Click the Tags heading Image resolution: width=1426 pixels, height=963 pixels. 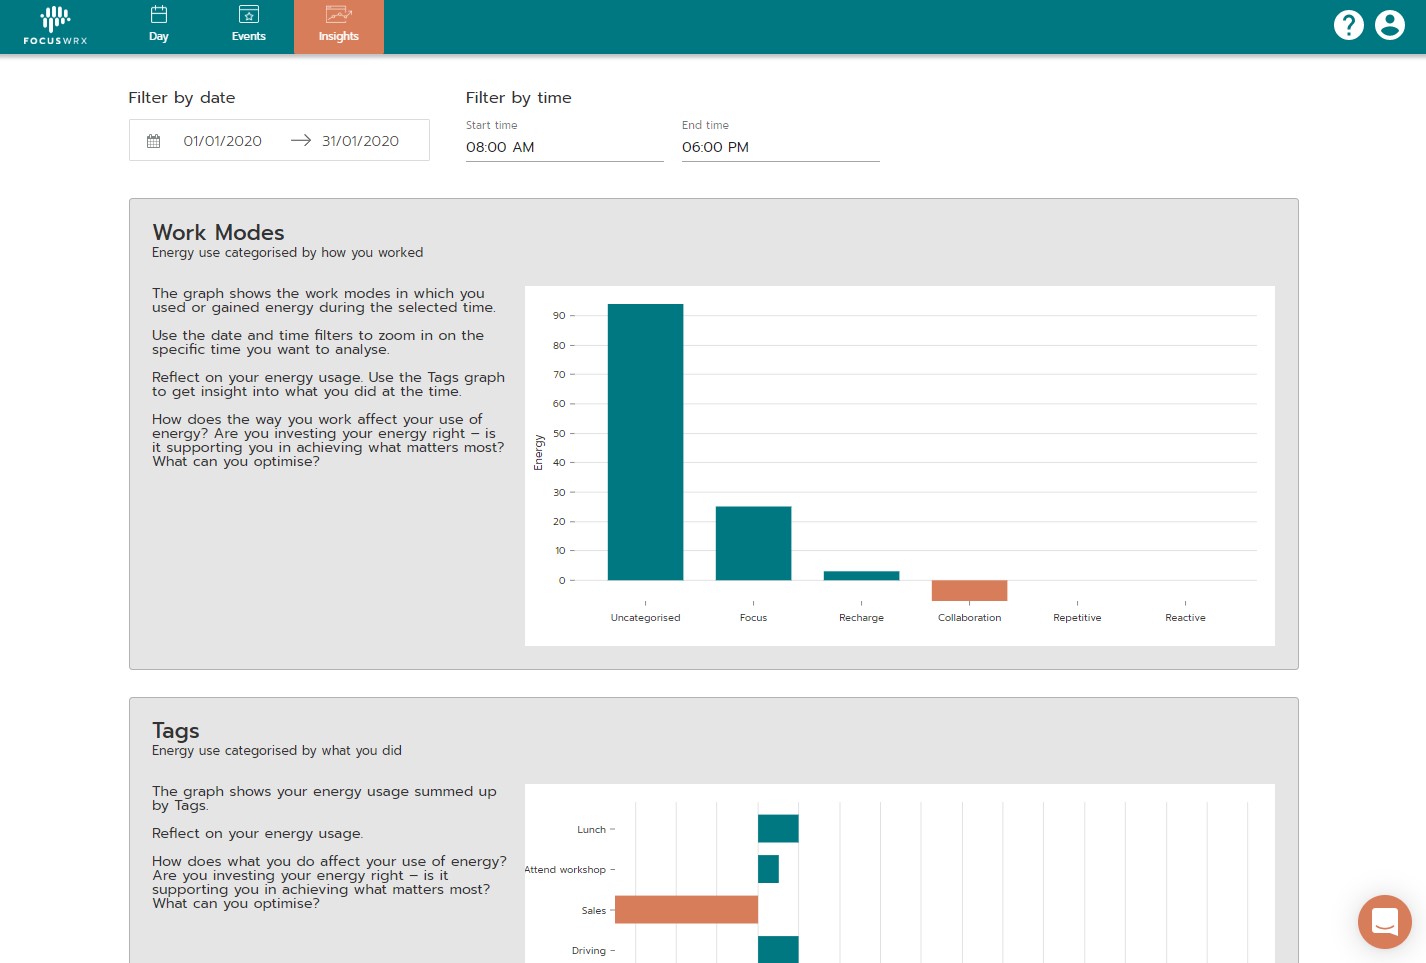(176, 731)
